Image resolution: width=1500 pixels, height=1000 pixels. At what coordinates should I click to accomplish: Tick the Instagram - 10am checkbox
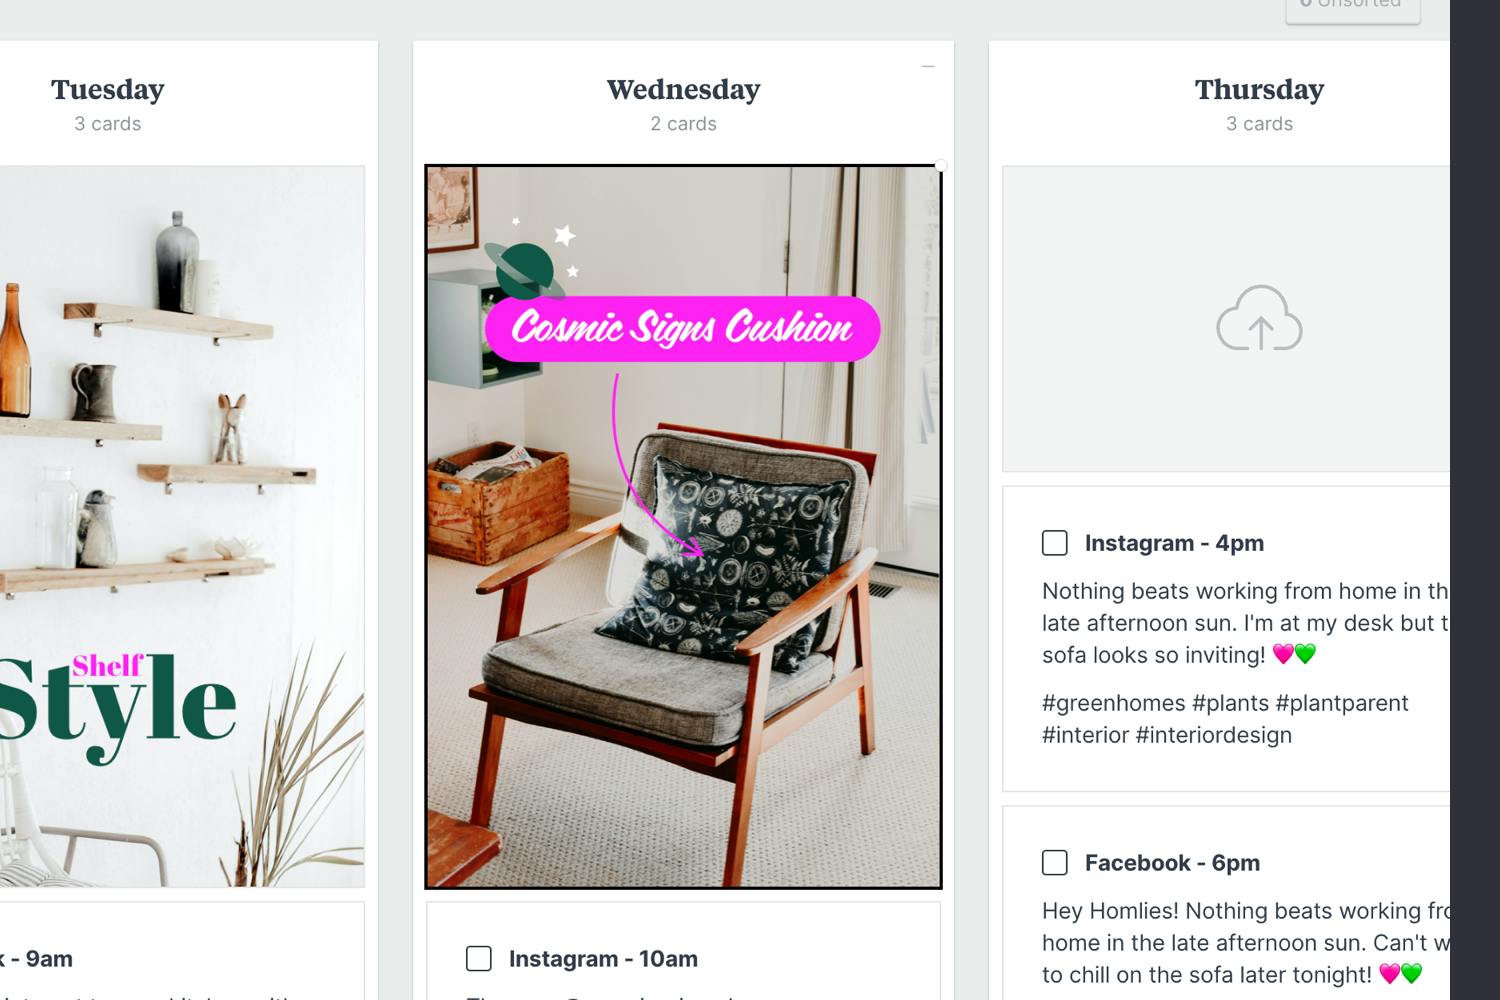(x=479, y=959)
